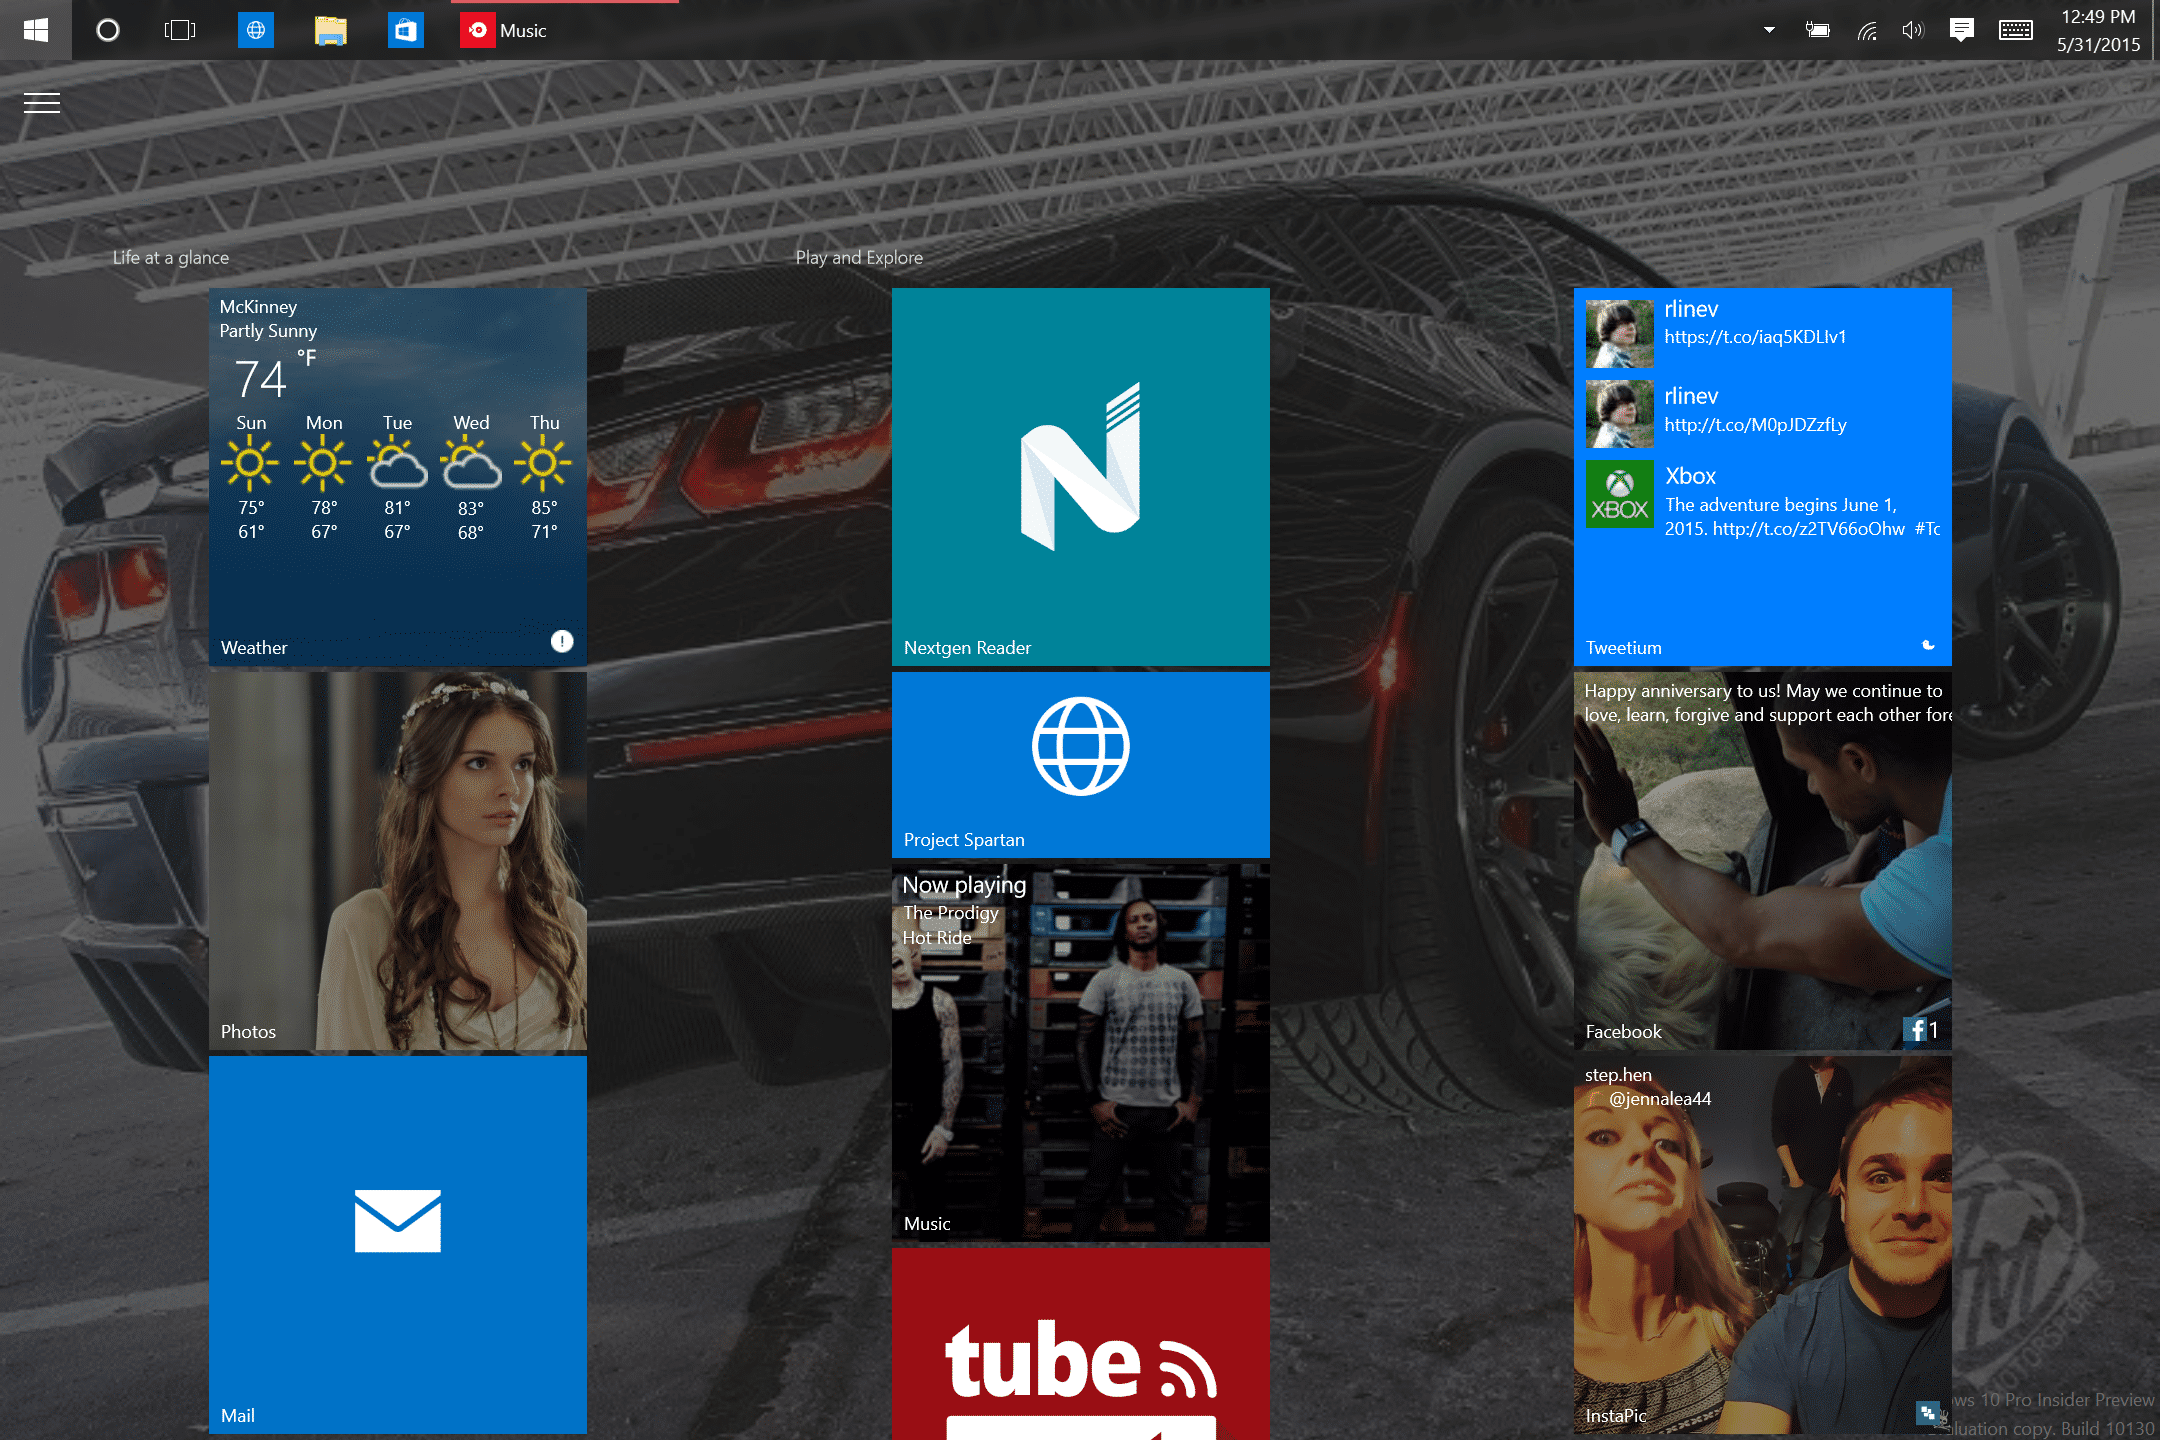Open the clock showing 12:49 PM

tap(2098, 30)
